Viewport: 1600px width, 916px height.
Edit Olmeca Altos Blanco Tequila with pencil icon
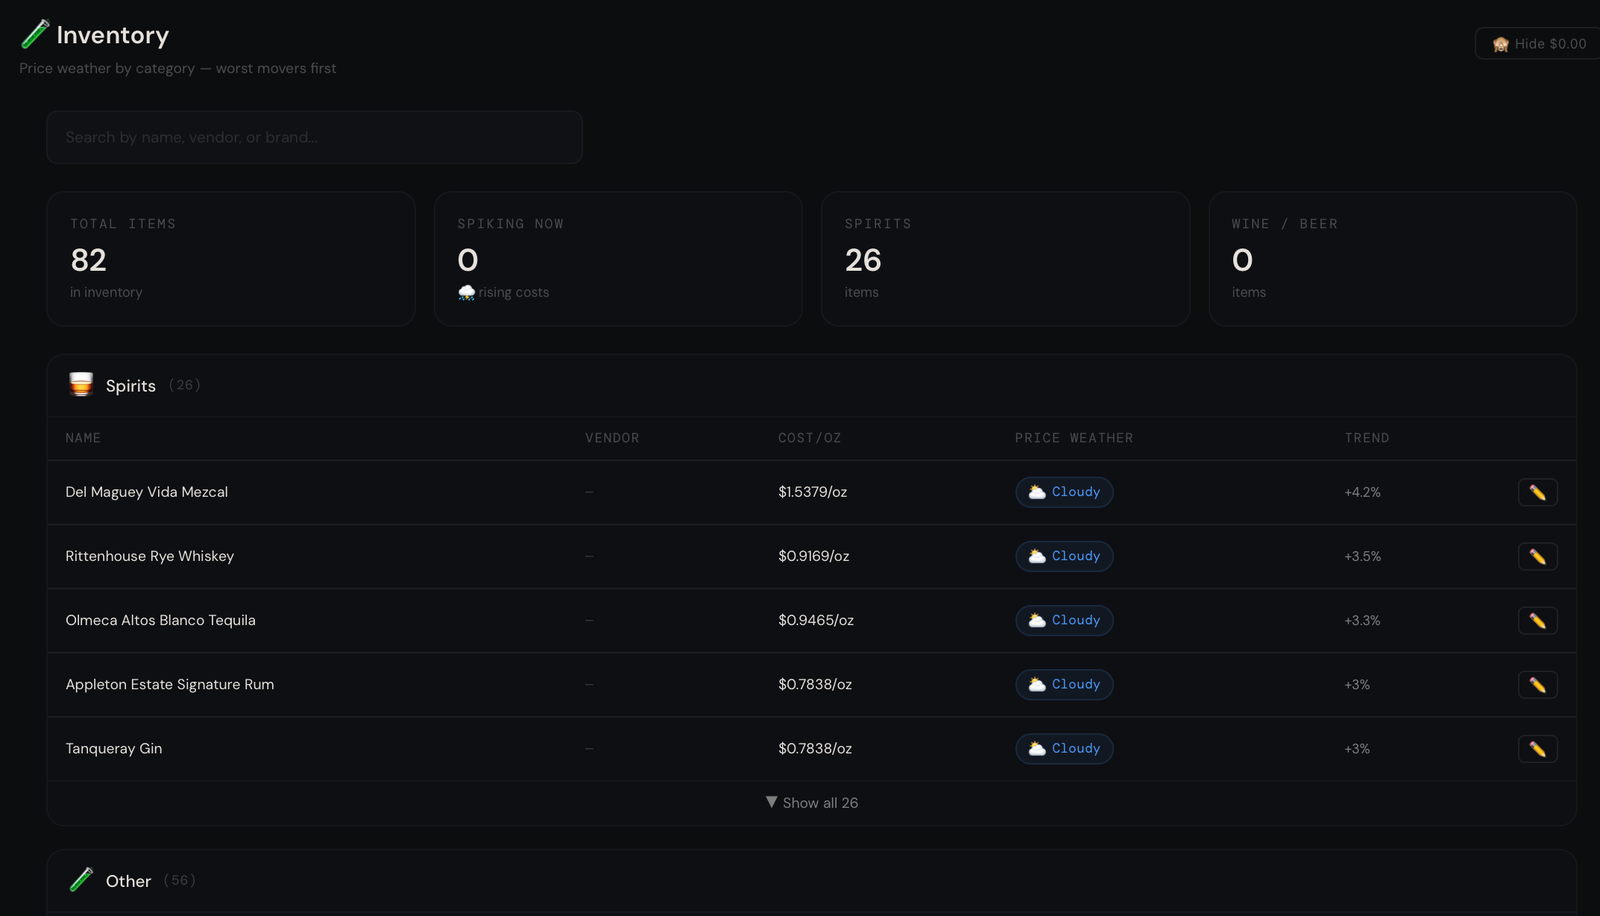tap(1537, 620)
